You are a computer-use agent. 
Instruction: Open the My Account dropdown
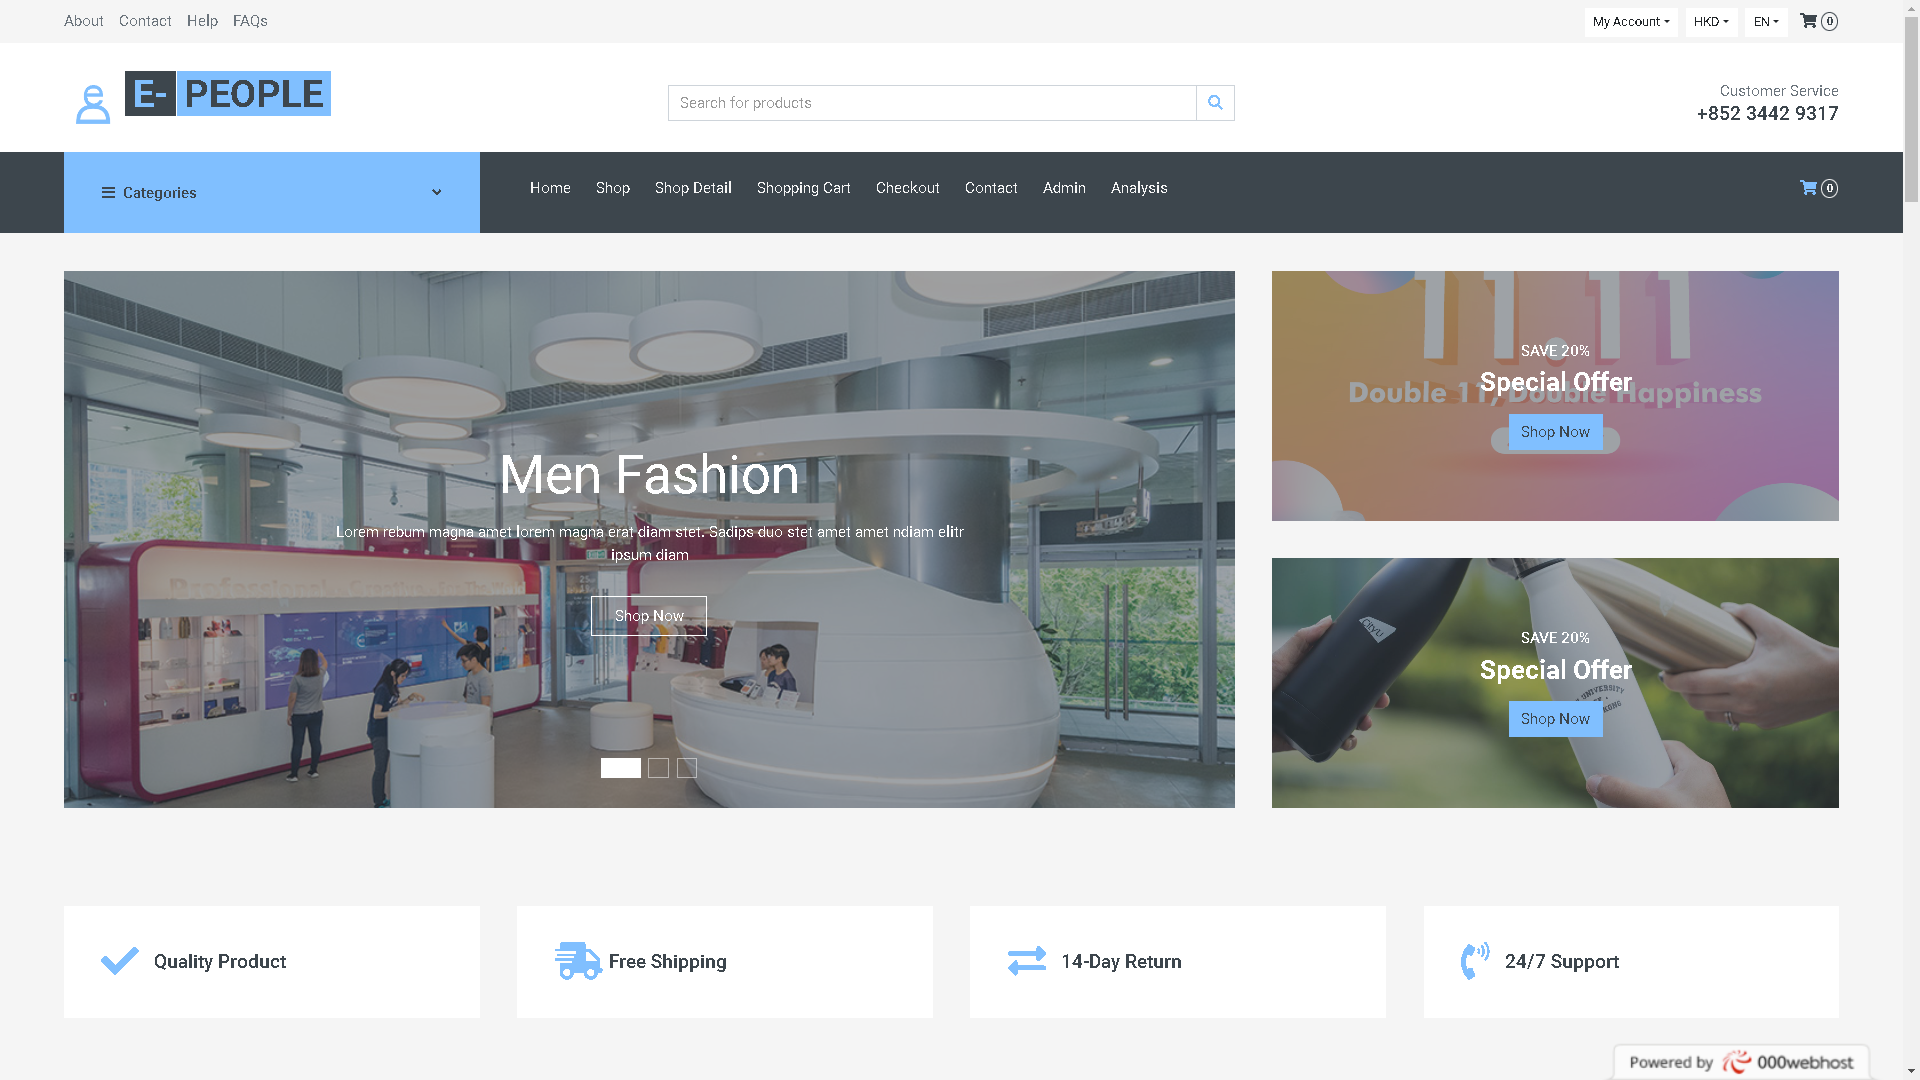(x=1631, y=22)
